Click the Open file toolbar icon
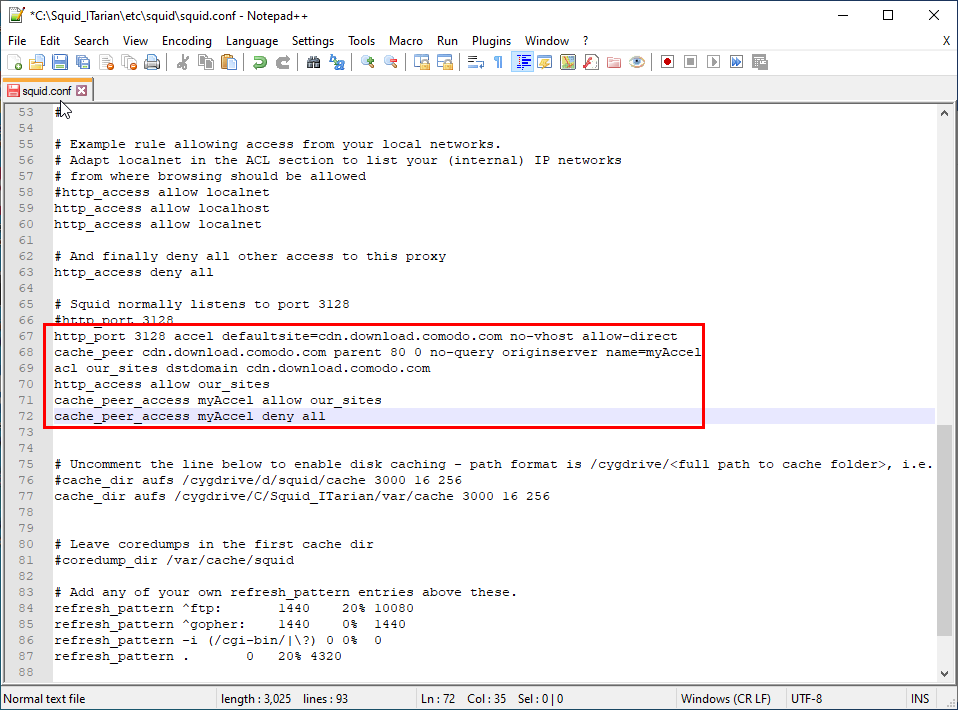 37,62
